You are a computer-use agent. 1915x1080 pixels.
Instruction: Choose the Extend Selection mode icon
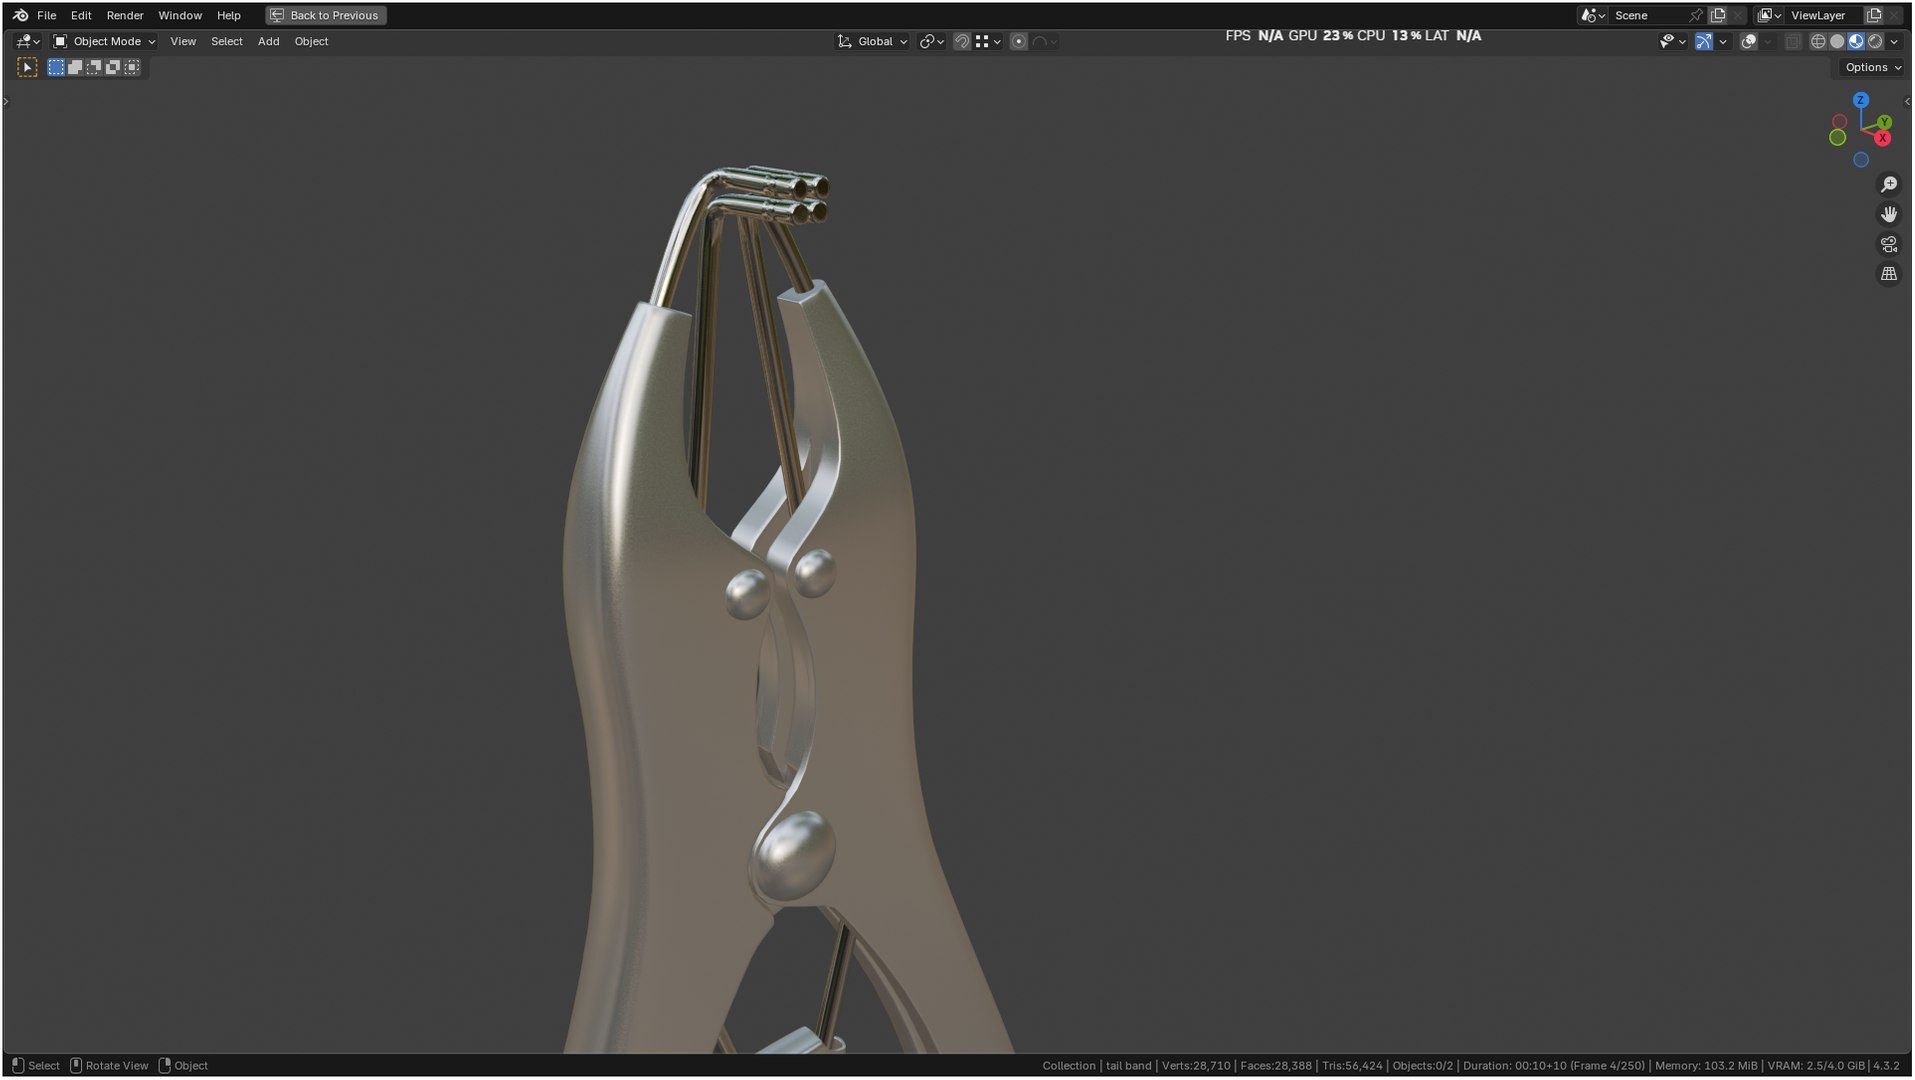75,67
